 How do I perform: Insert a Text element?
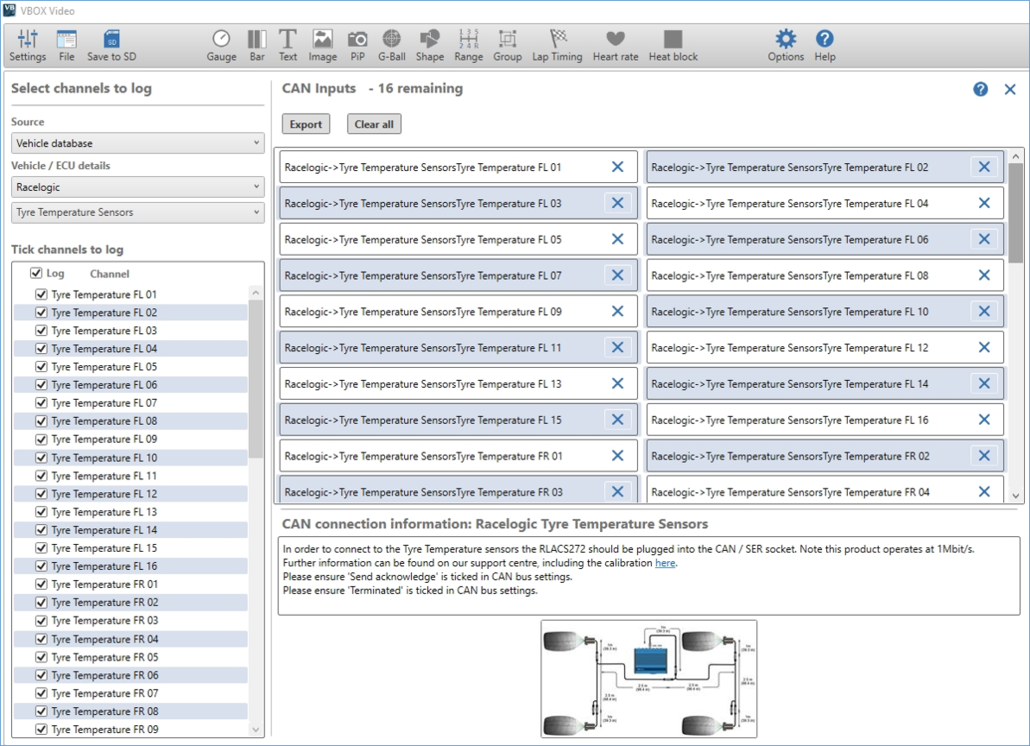[x=288, y=45]
